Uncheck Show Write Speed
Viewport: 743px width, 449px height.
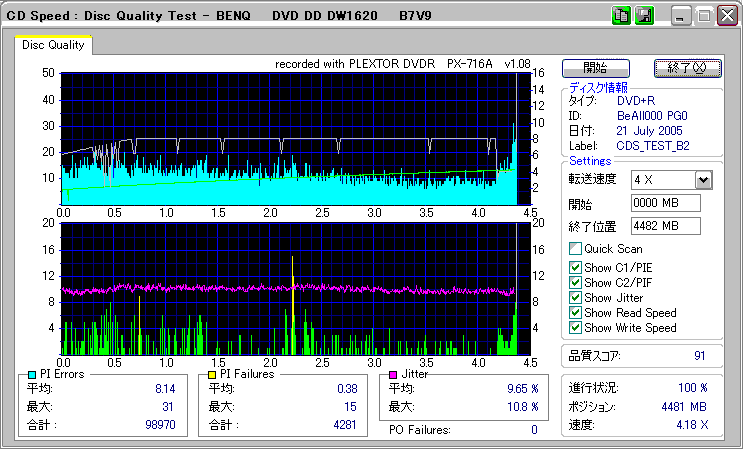575,327
